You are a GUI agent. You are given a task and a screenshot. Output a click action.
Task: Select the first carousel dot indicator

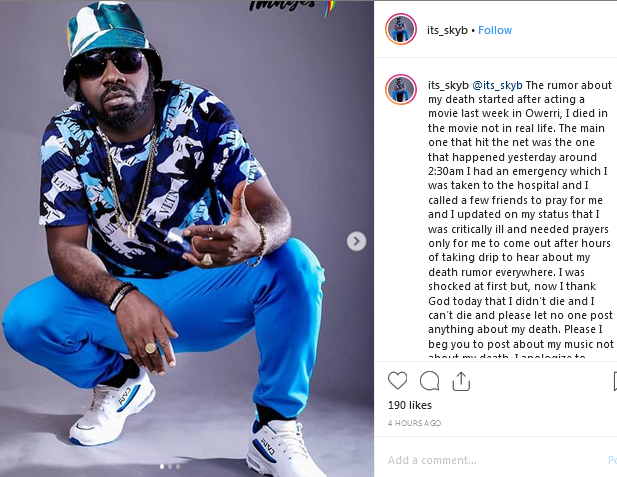162,466
